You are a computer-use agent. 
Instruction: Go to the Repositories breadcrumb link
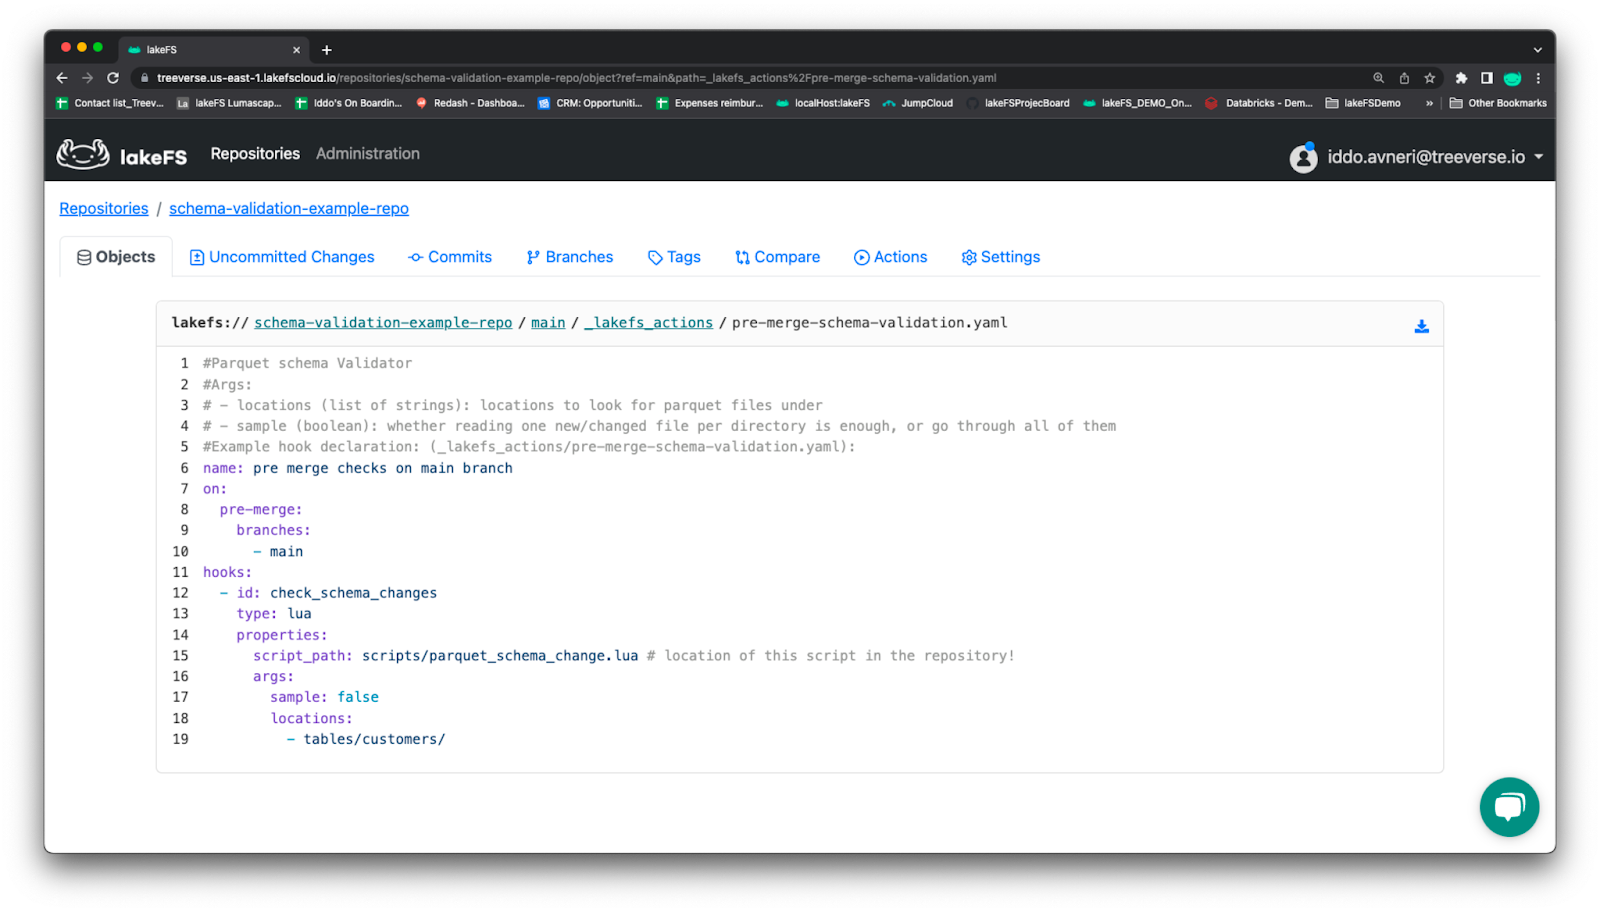coord(104,208)
